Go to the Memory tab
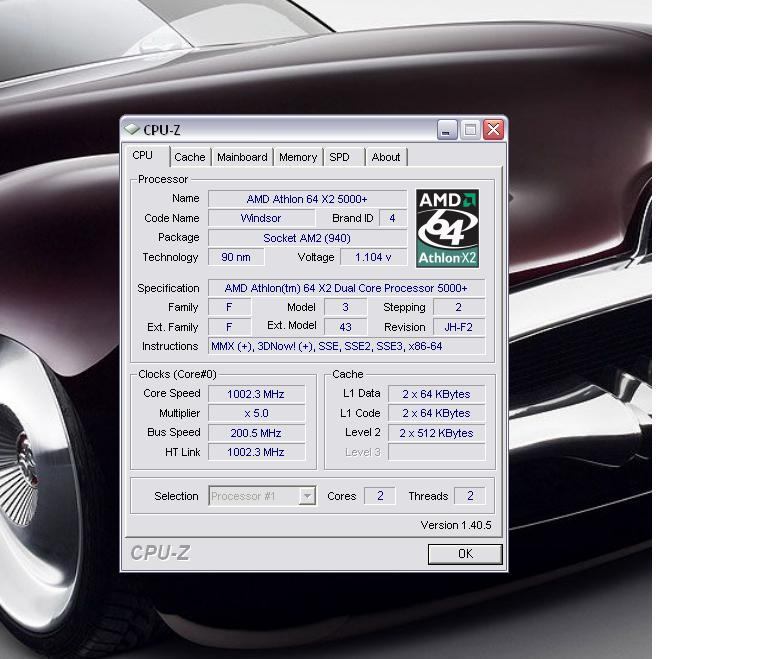 (298, 157)
